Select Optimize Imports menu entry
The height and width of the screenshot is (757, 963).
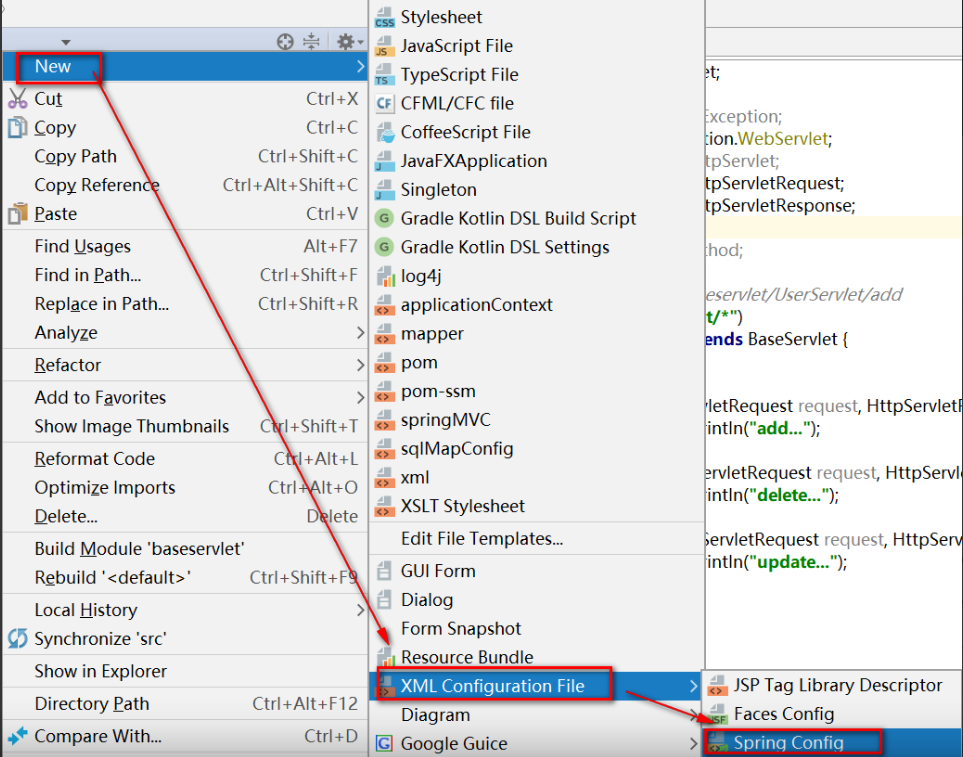click(185, 487)
